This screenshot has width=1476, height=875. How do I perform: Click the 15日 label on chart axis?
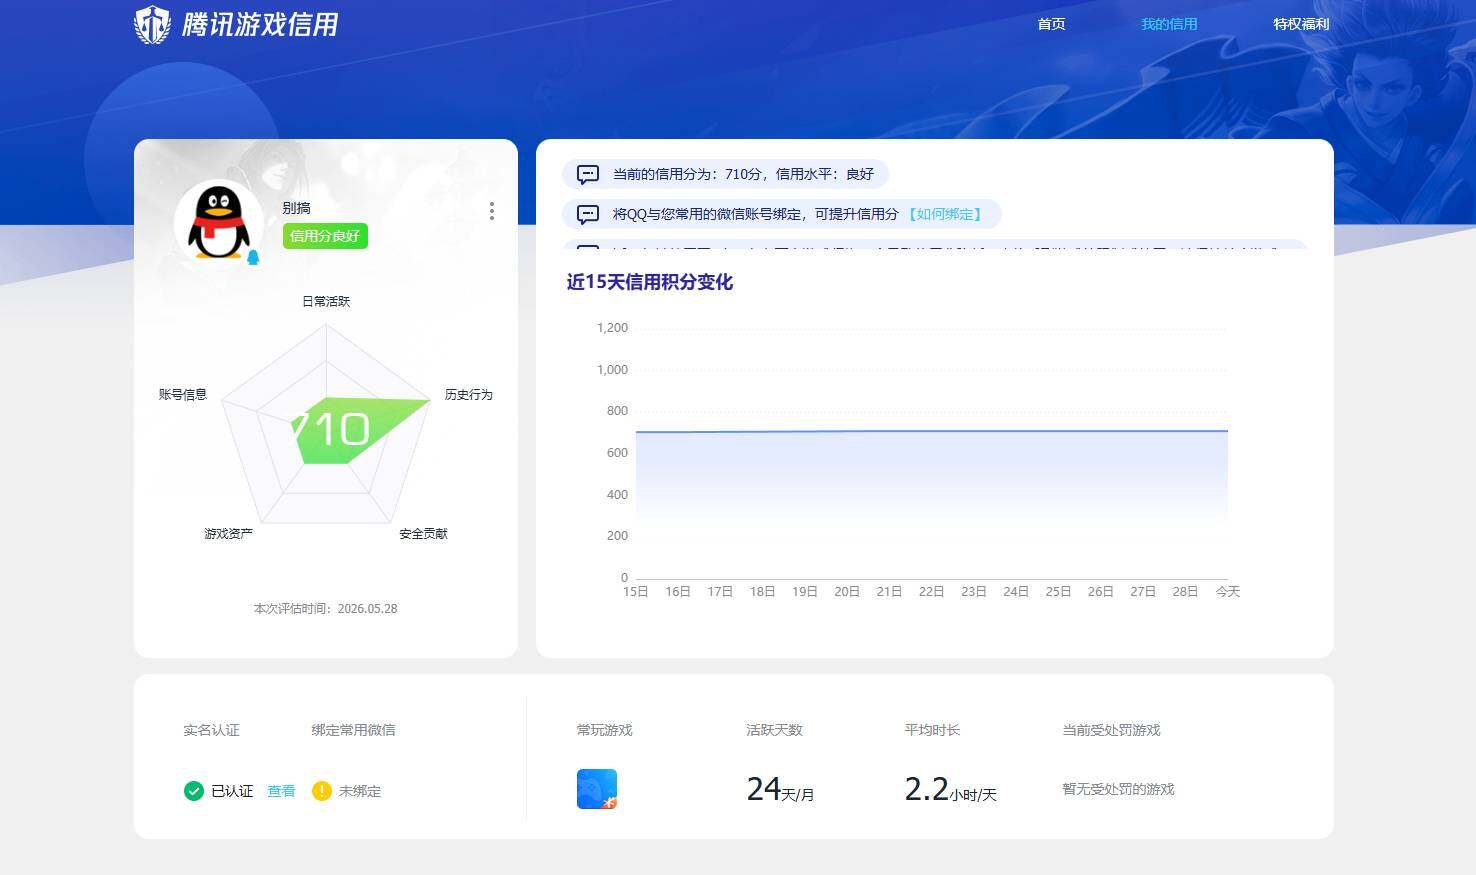tap(635, 592)
